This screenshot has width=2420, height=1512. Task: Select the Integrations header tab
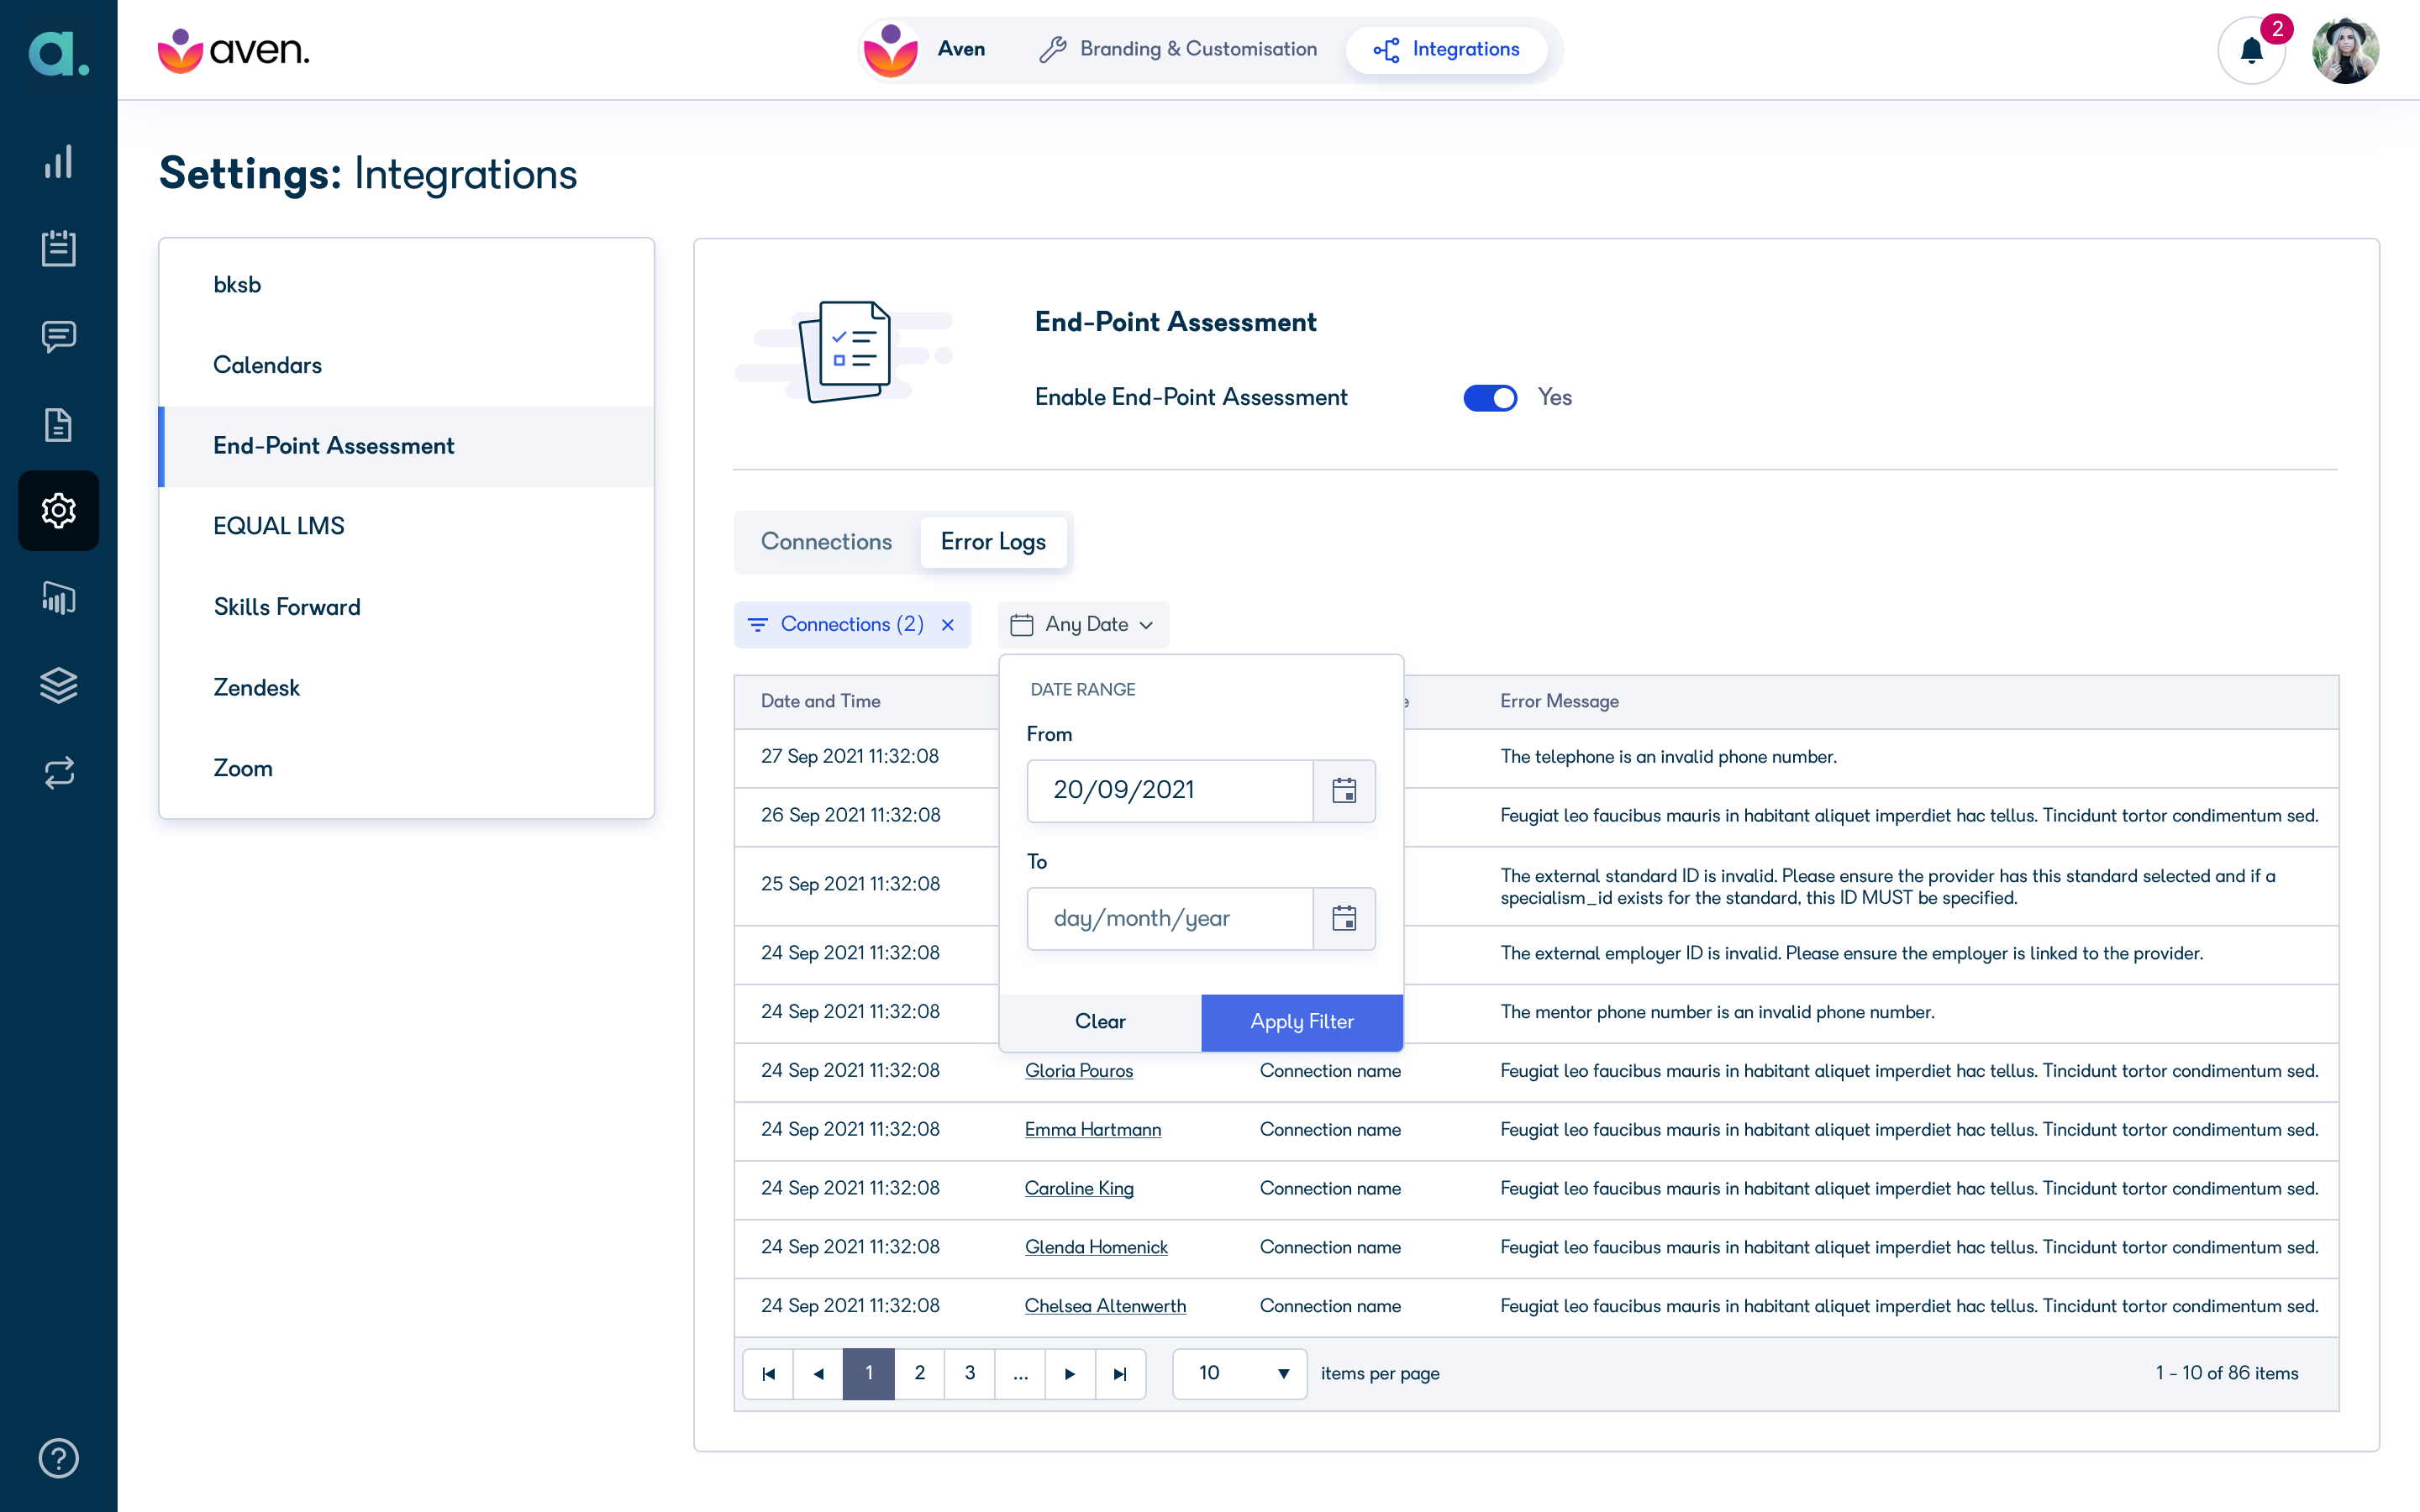pos(1446,49)
